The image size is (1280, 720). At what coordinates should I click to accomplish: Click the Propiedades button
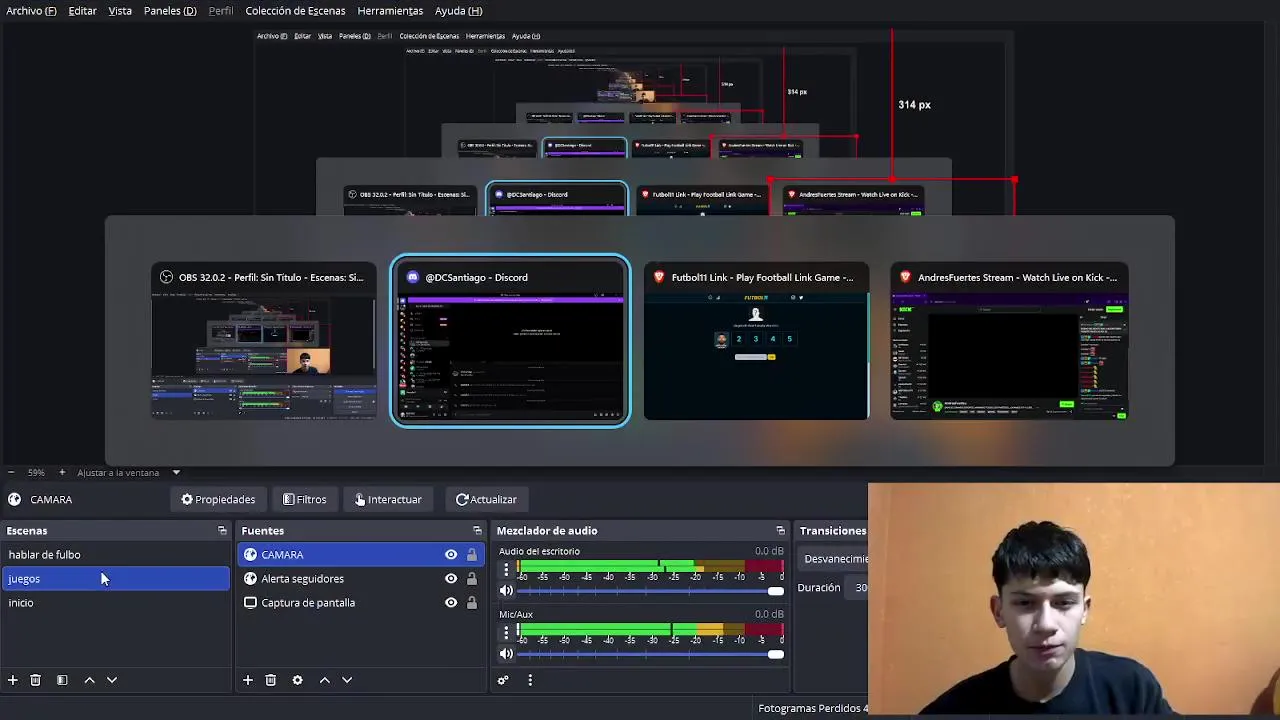pos(218,499)
